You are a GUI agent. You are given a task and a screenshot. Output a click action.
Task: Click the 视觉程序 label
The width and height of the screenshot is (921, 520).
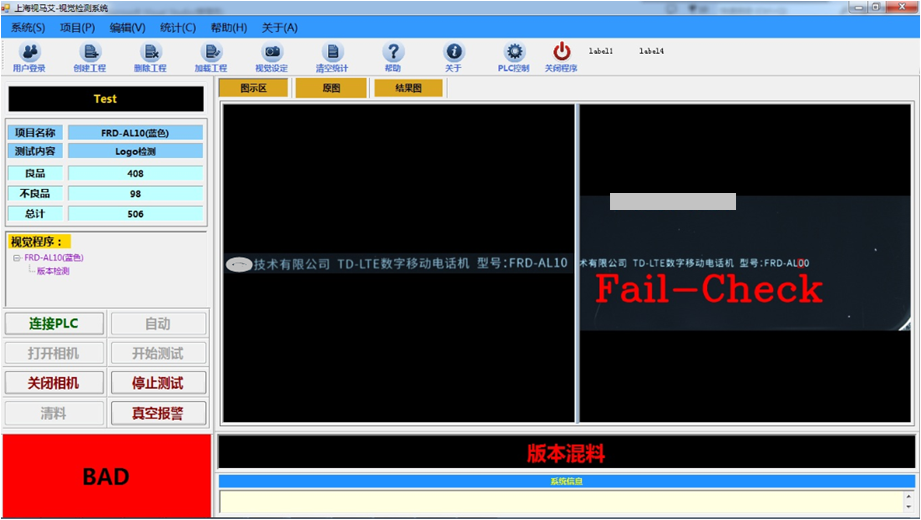coord(39,241)
